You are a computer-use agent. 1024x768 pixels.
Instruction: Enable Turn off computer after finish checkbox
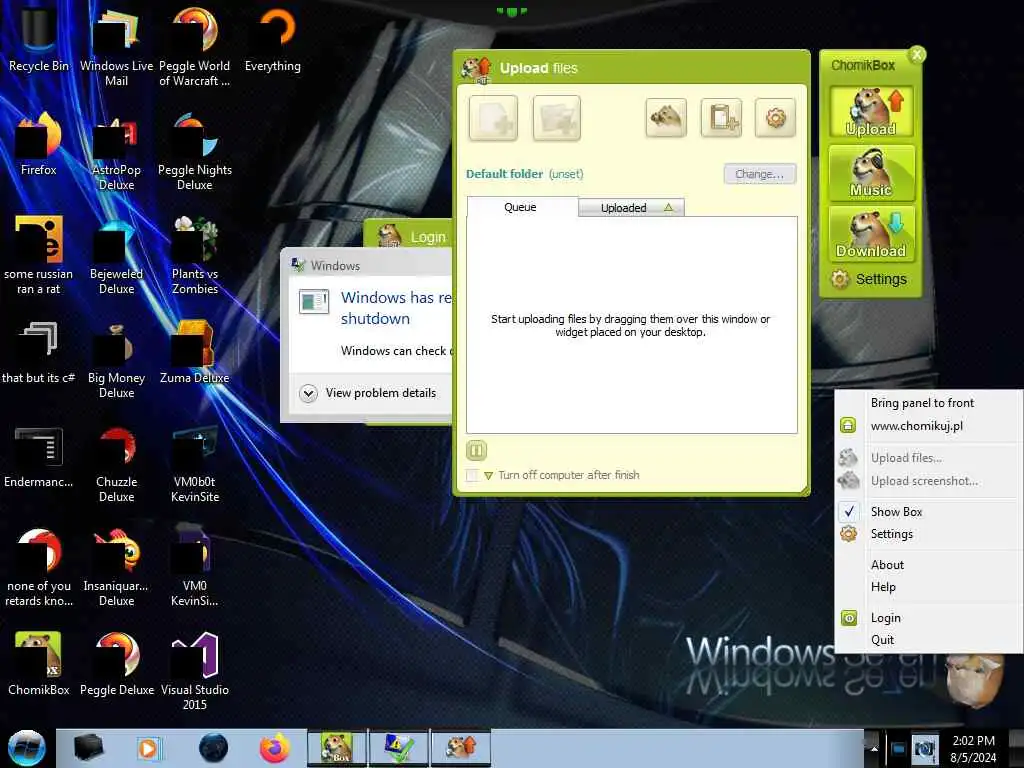coord(472,475)
